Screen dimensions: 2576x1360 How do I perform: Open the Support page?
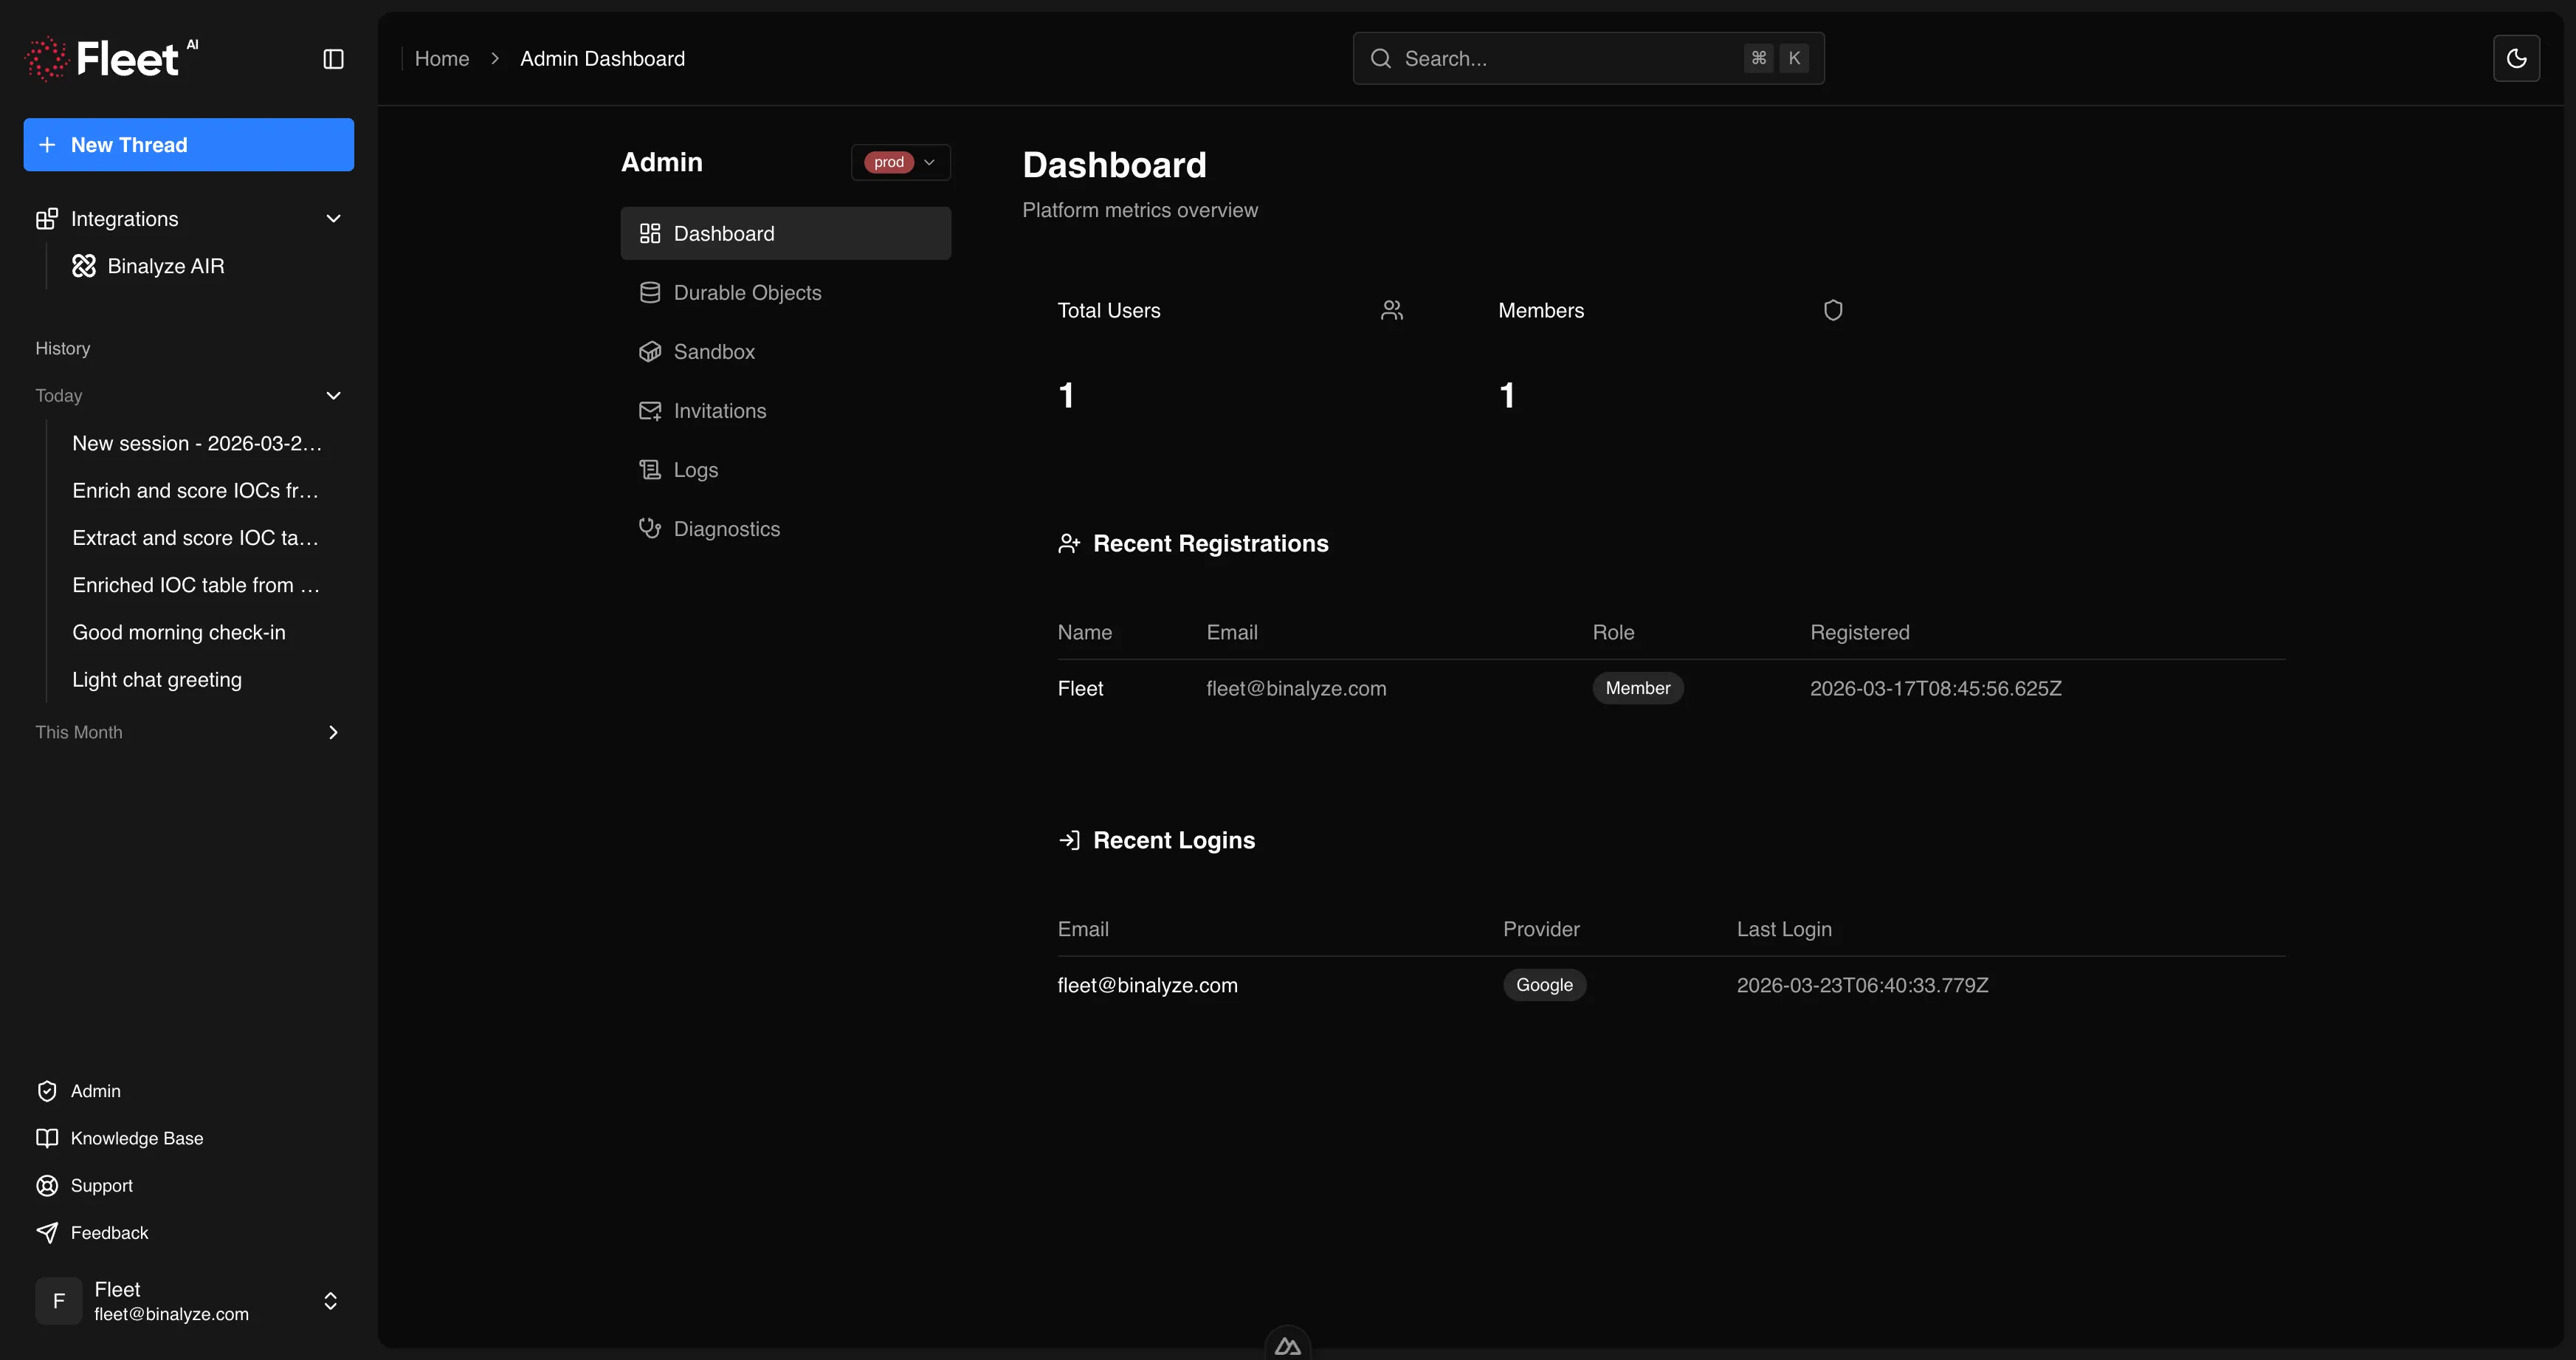[x=101, y=1185]
